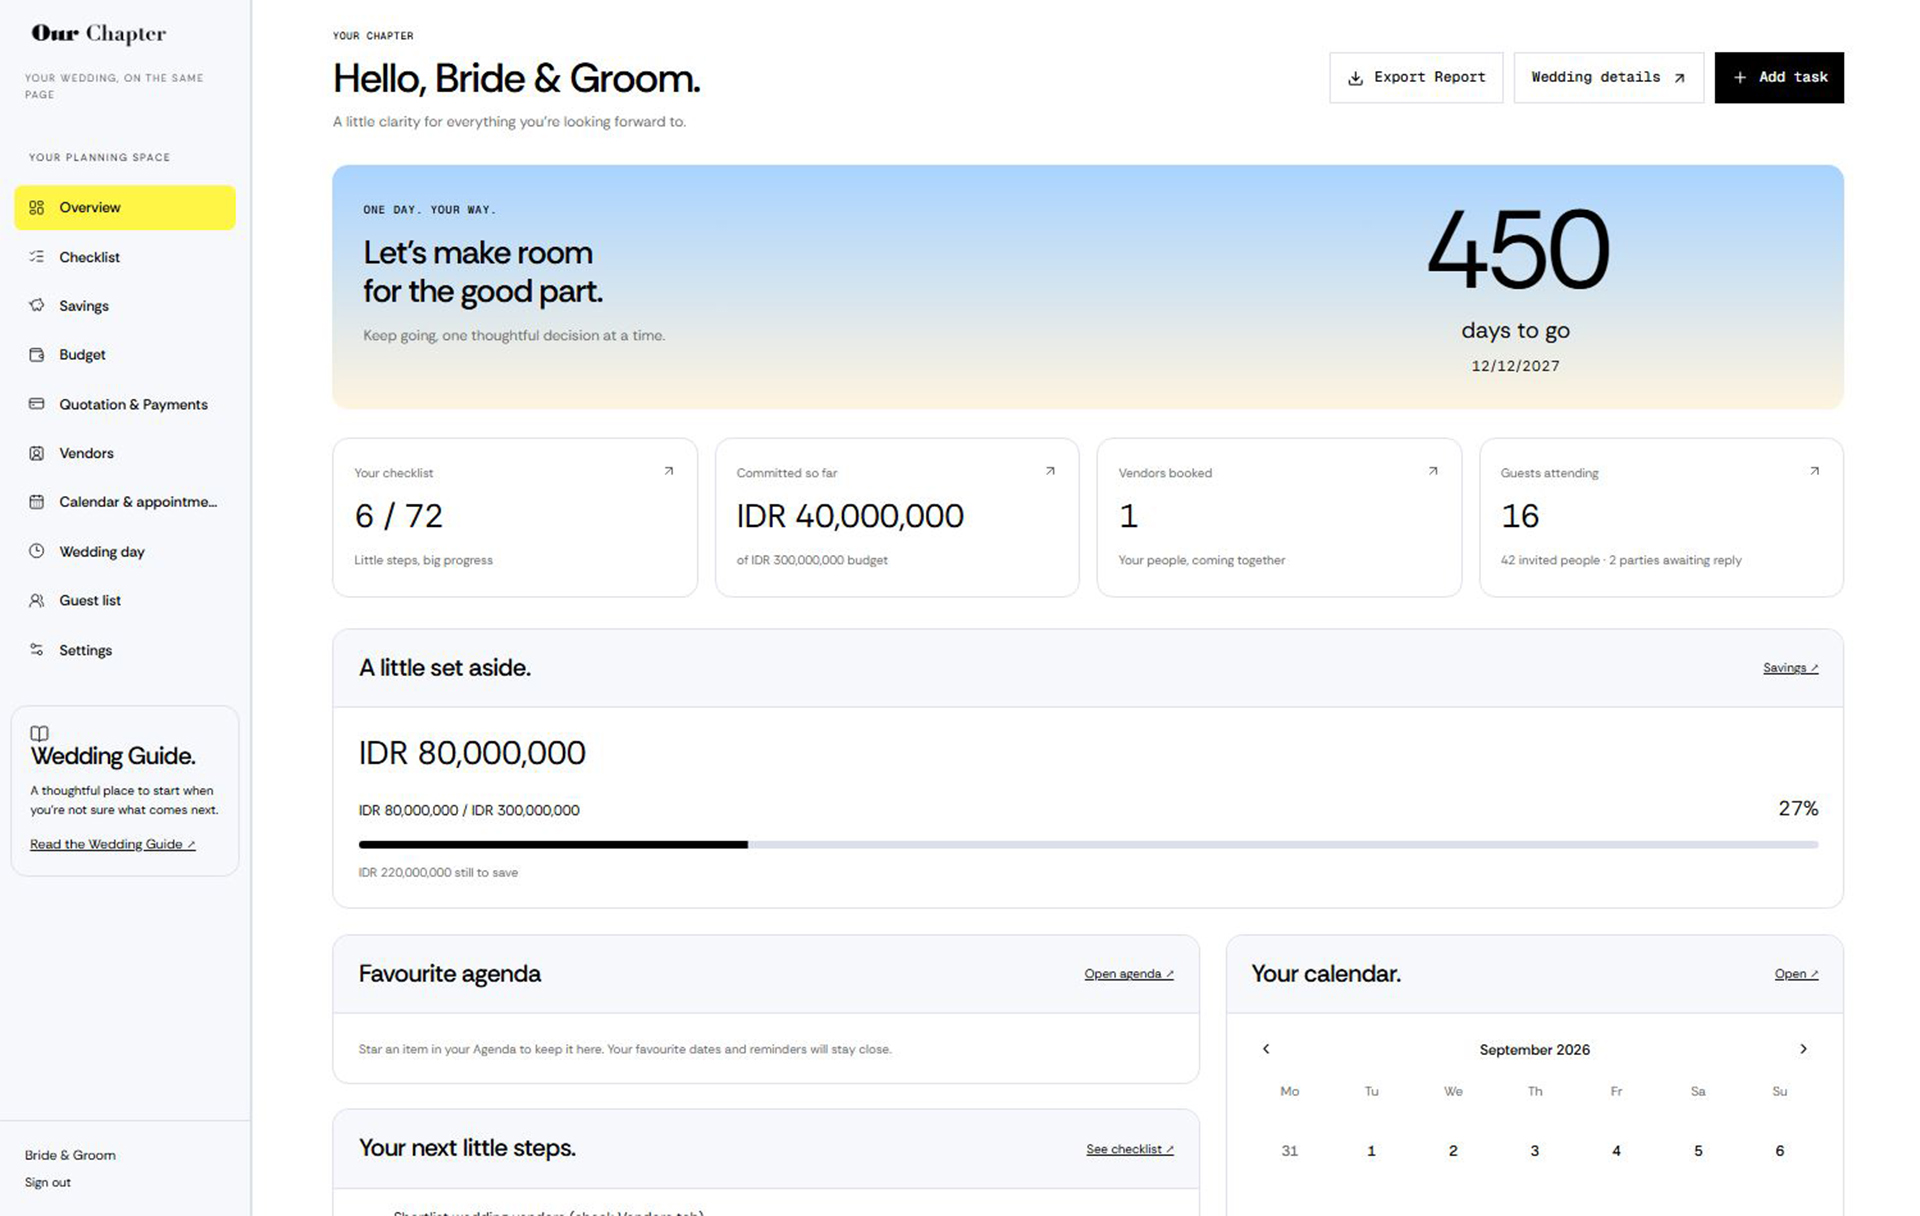The width and height of the screenshot is (1920, 1216).
Task: Open the Guests attending card arrow
Action: 1814,471
